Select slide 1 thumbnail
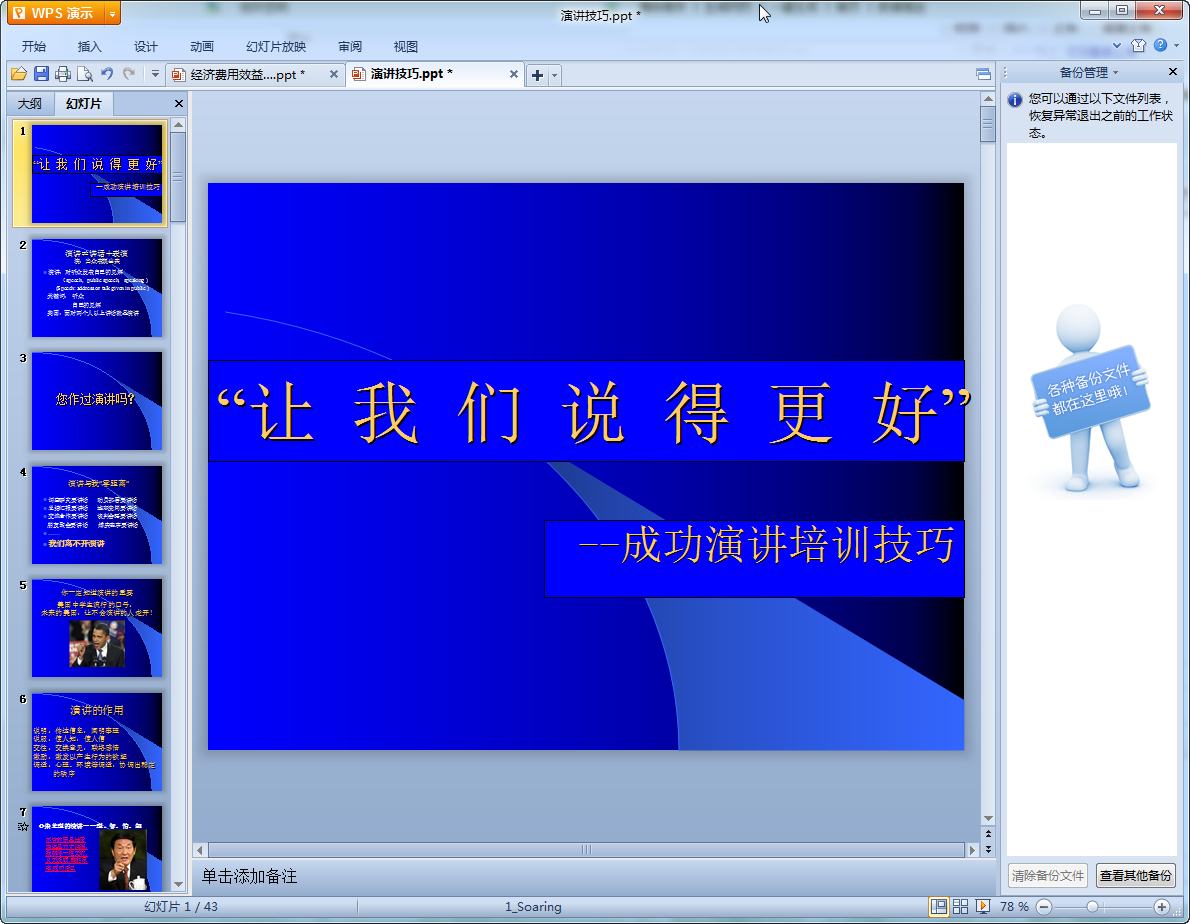This screenshot has width=1190, height=924. click(96, 174)
